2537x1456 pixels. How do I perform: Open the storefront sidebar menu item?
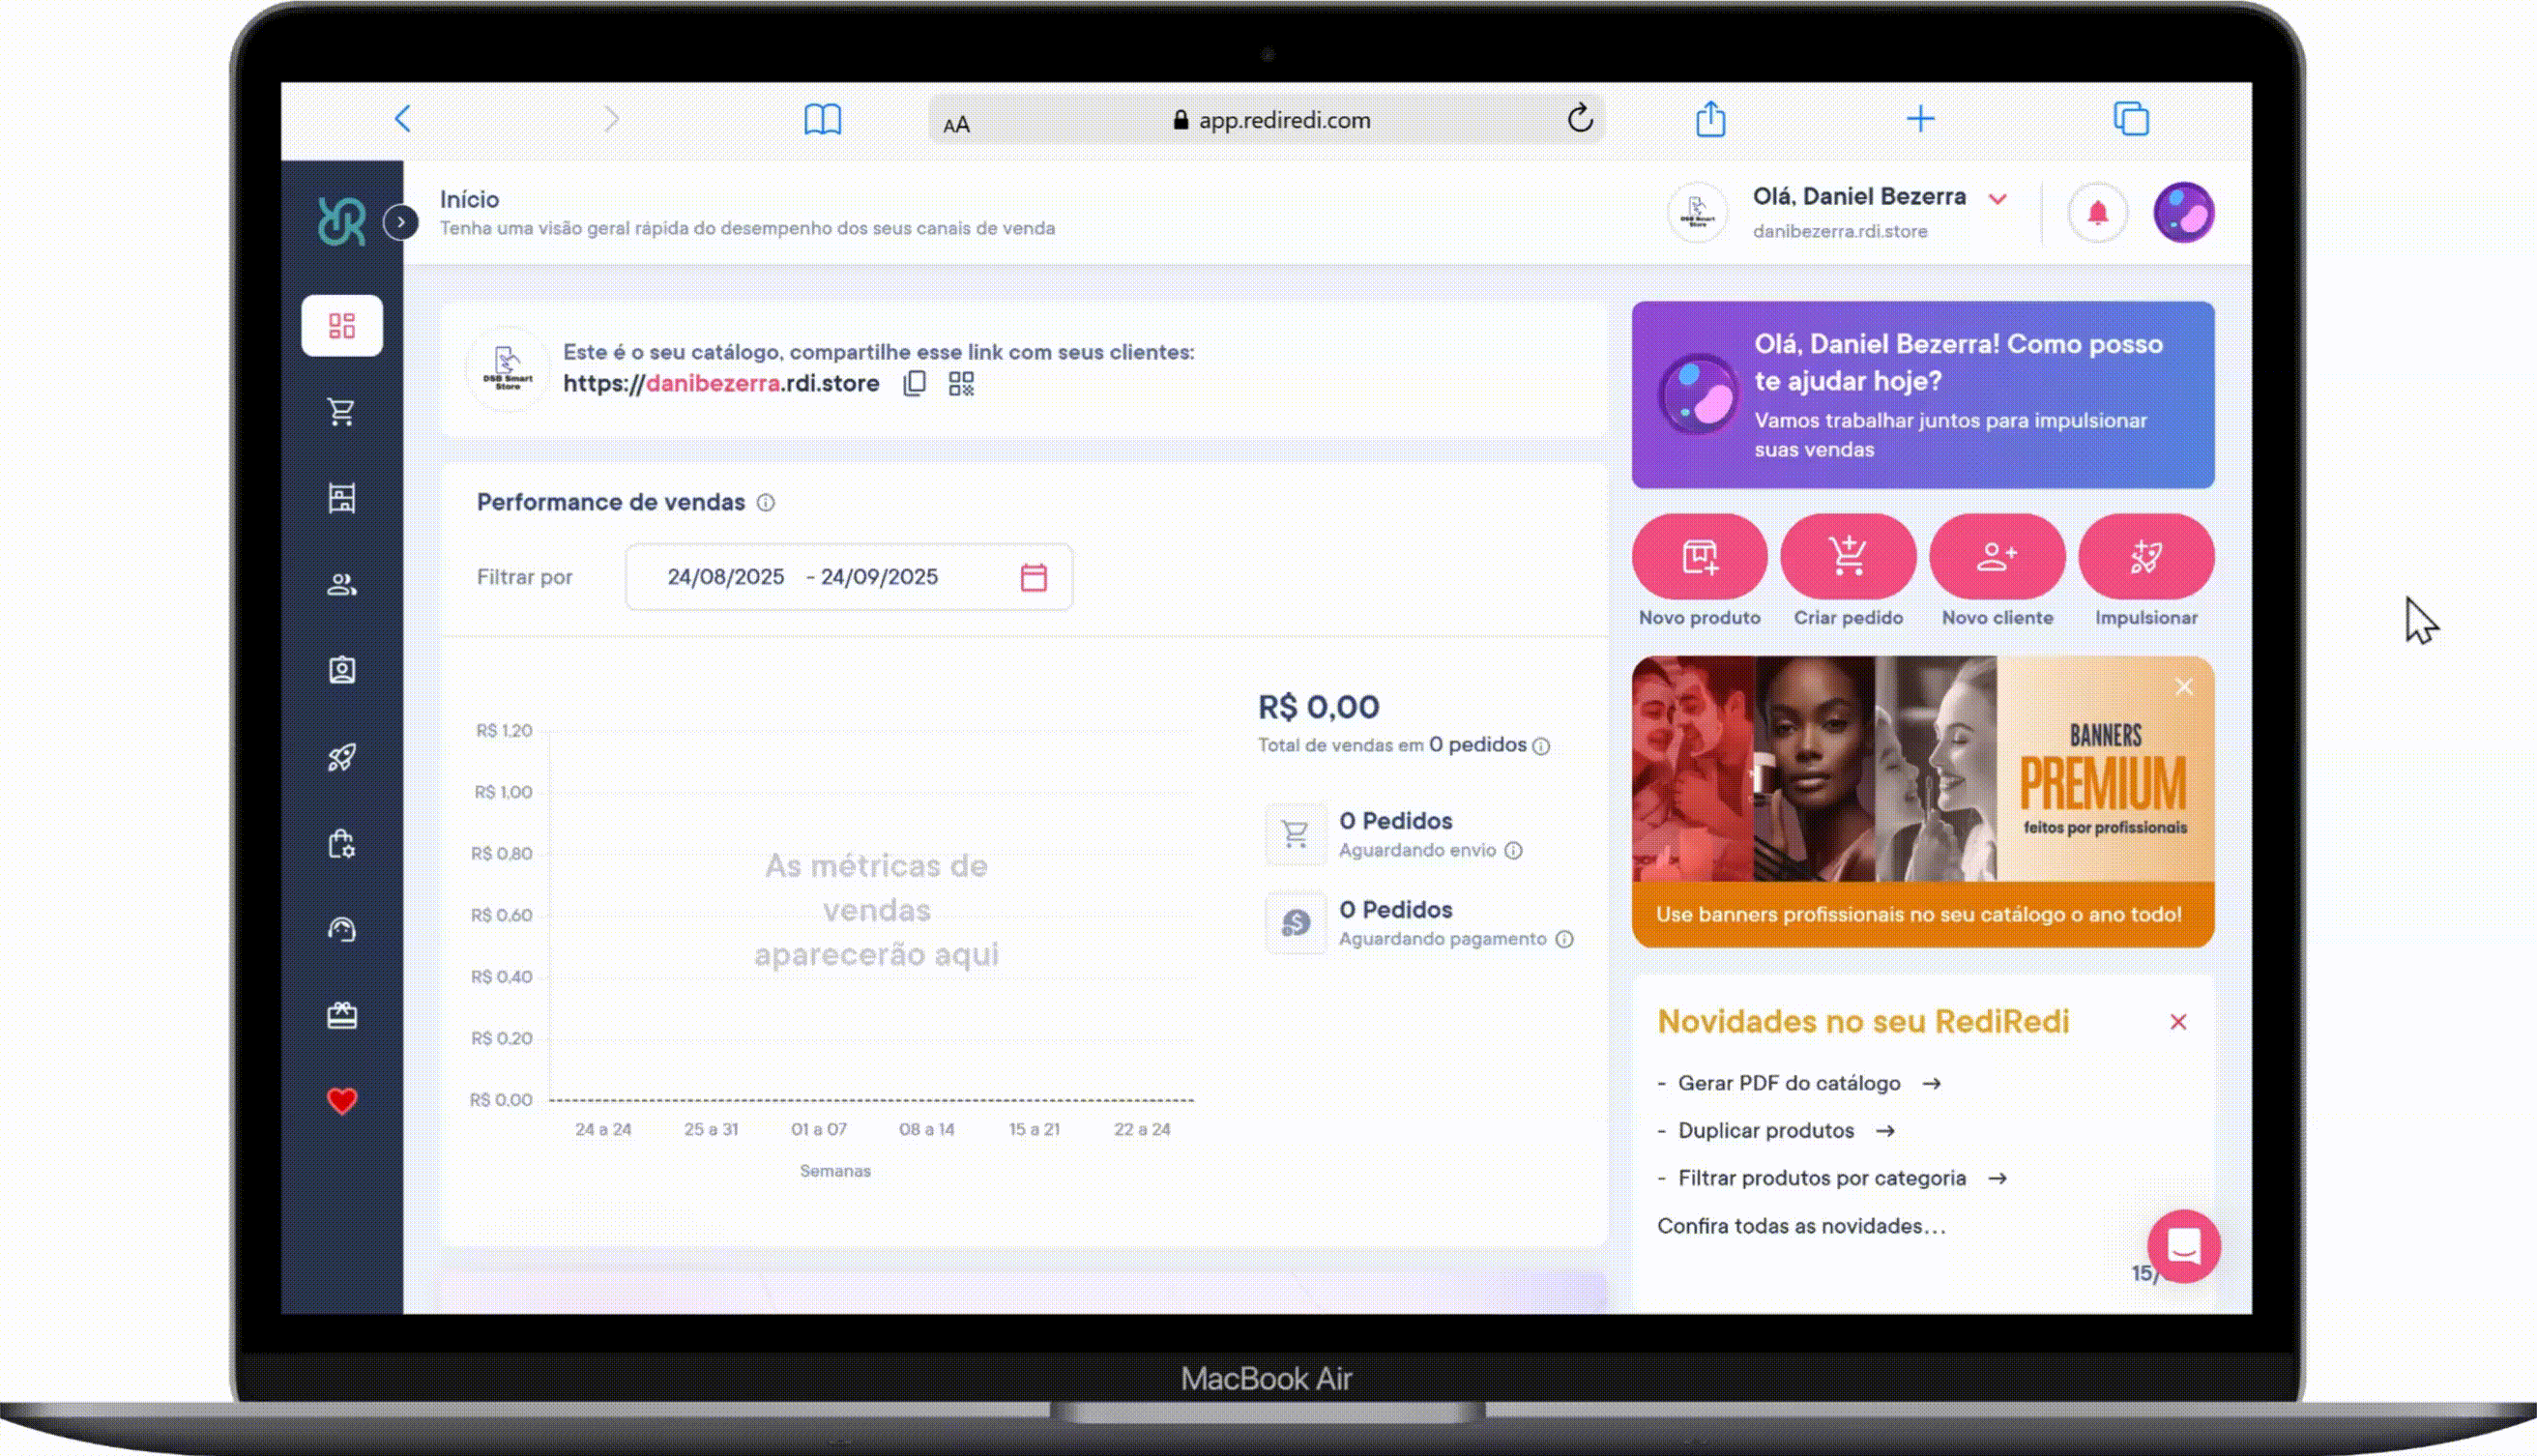[x=341, y=498]
